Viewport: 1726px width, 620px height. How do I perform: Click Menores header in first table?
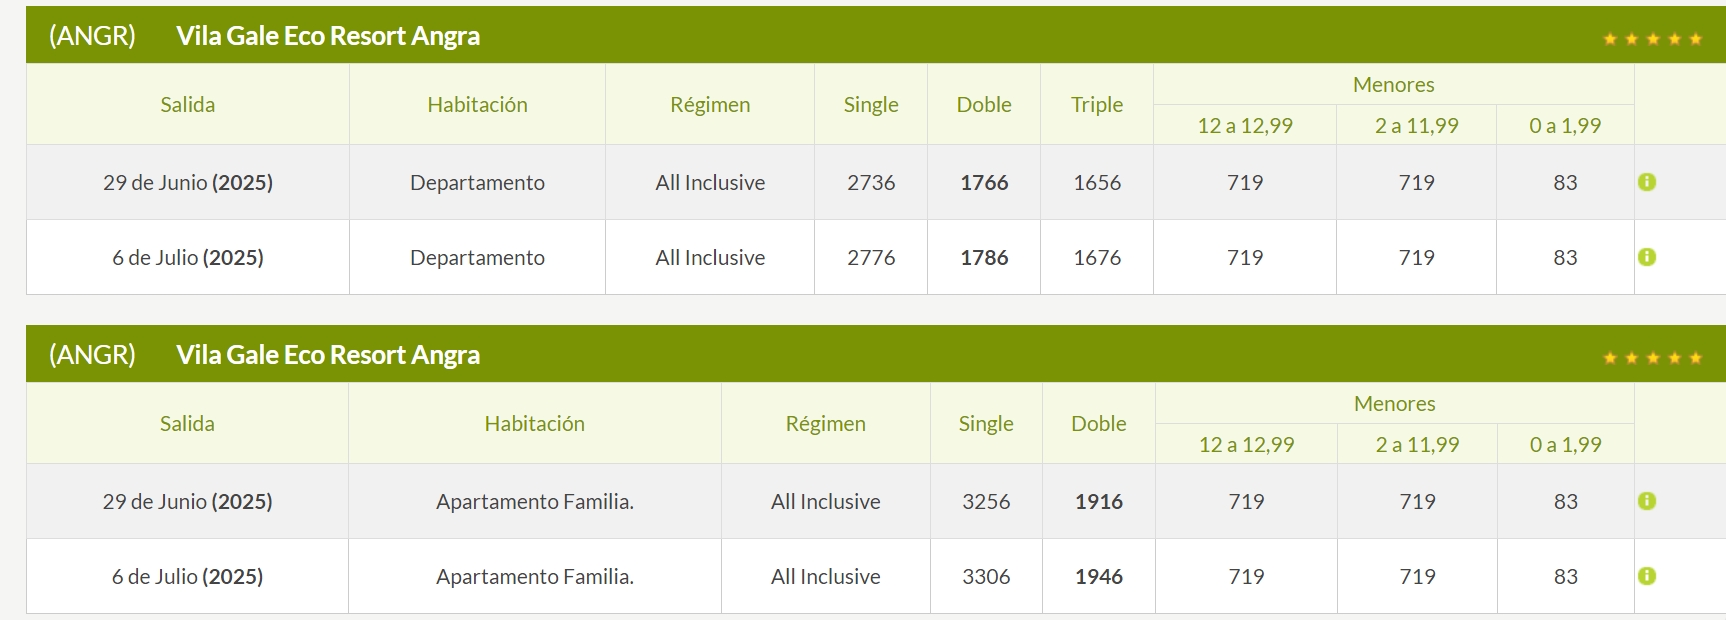1394,85
